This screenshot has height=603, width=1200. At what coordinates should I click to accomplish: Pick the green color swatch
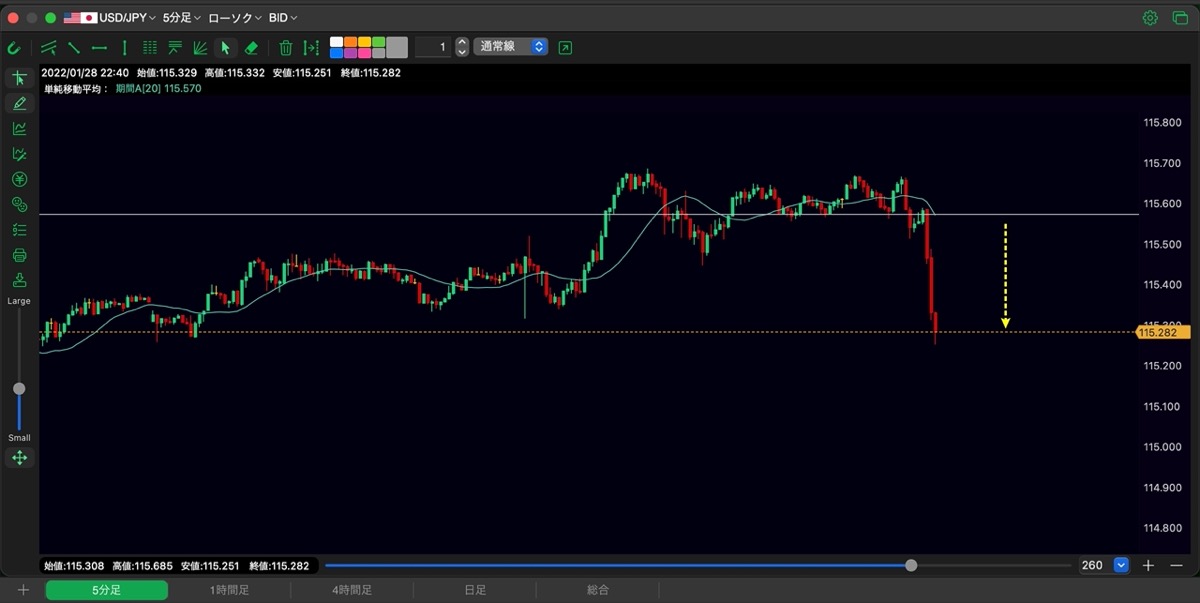378,42
